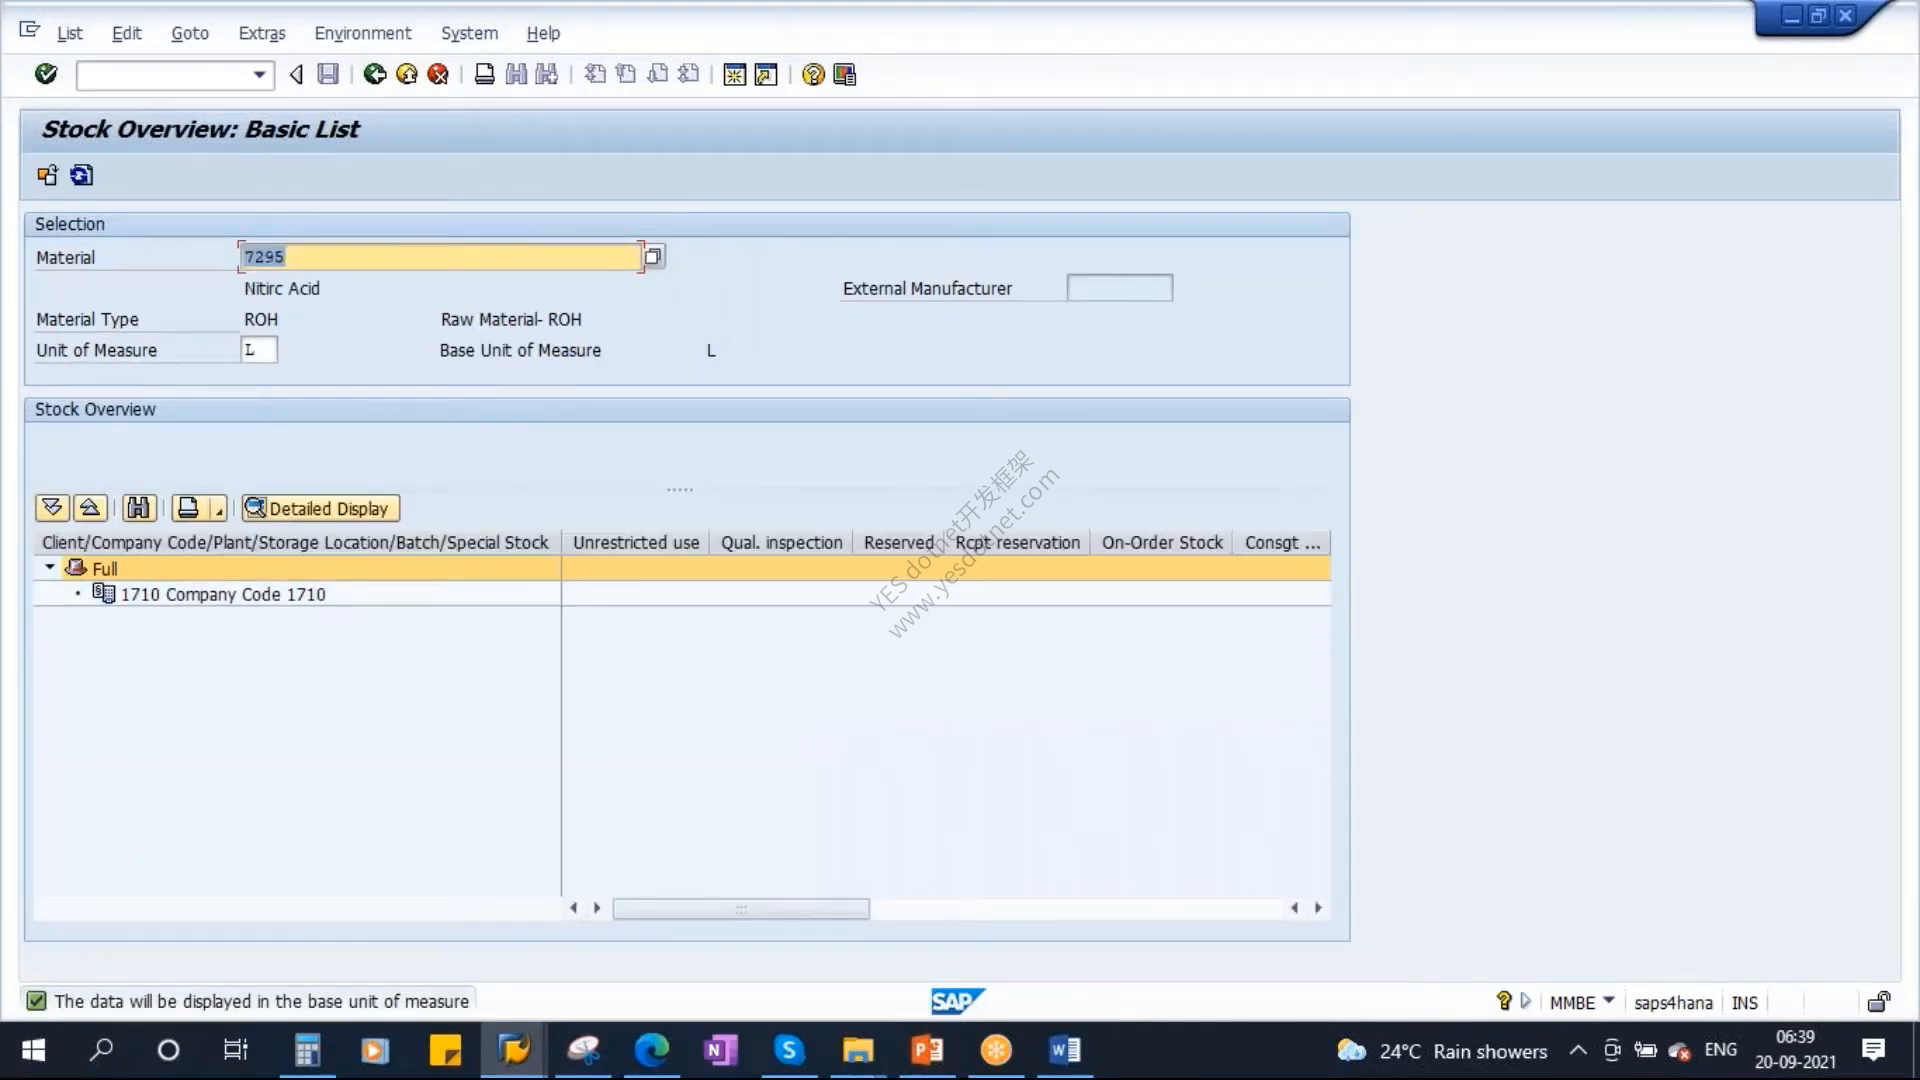The image size is (1920, 1080).
Task: Click the green Enter checkmark icon
Action: click(46, 74)
